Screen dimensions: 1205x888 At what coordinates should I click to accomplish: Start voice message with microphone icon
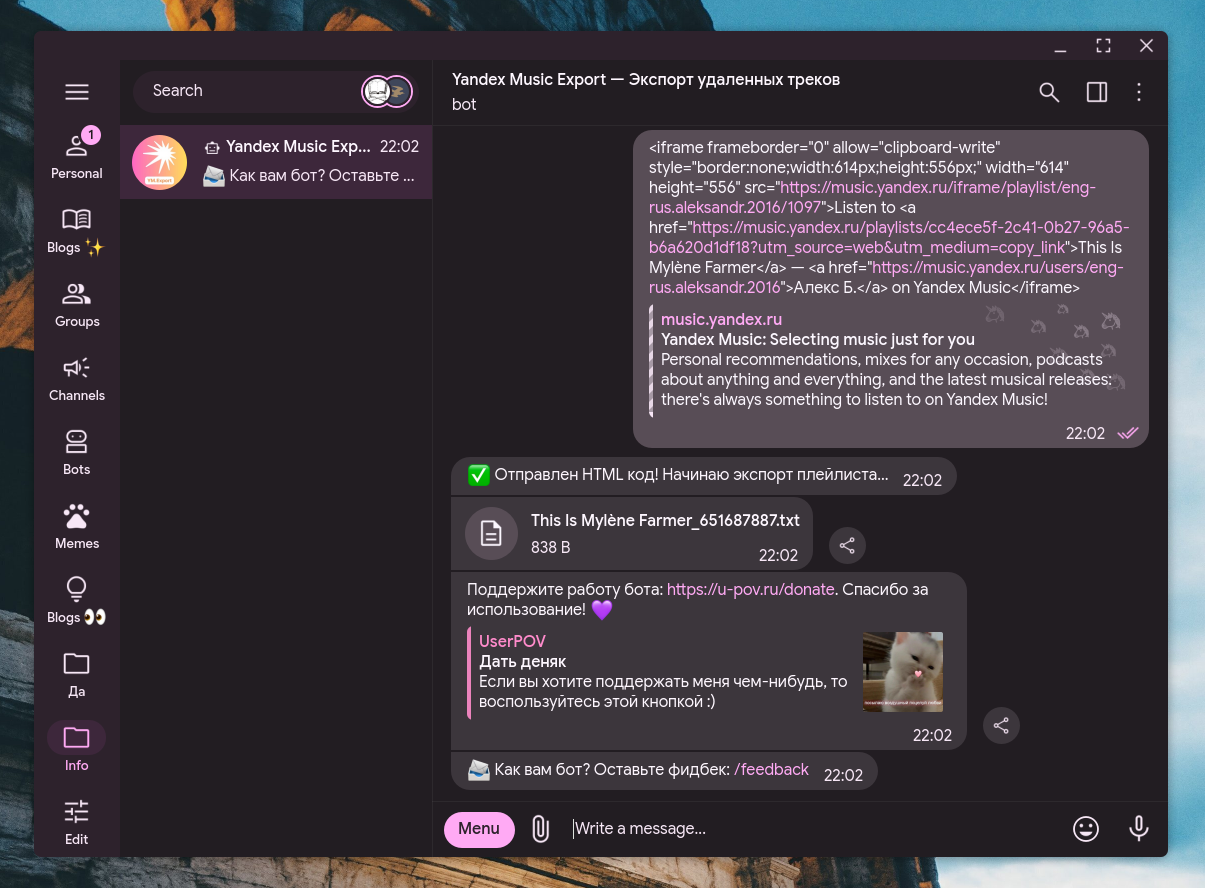tap(1138, 828)
